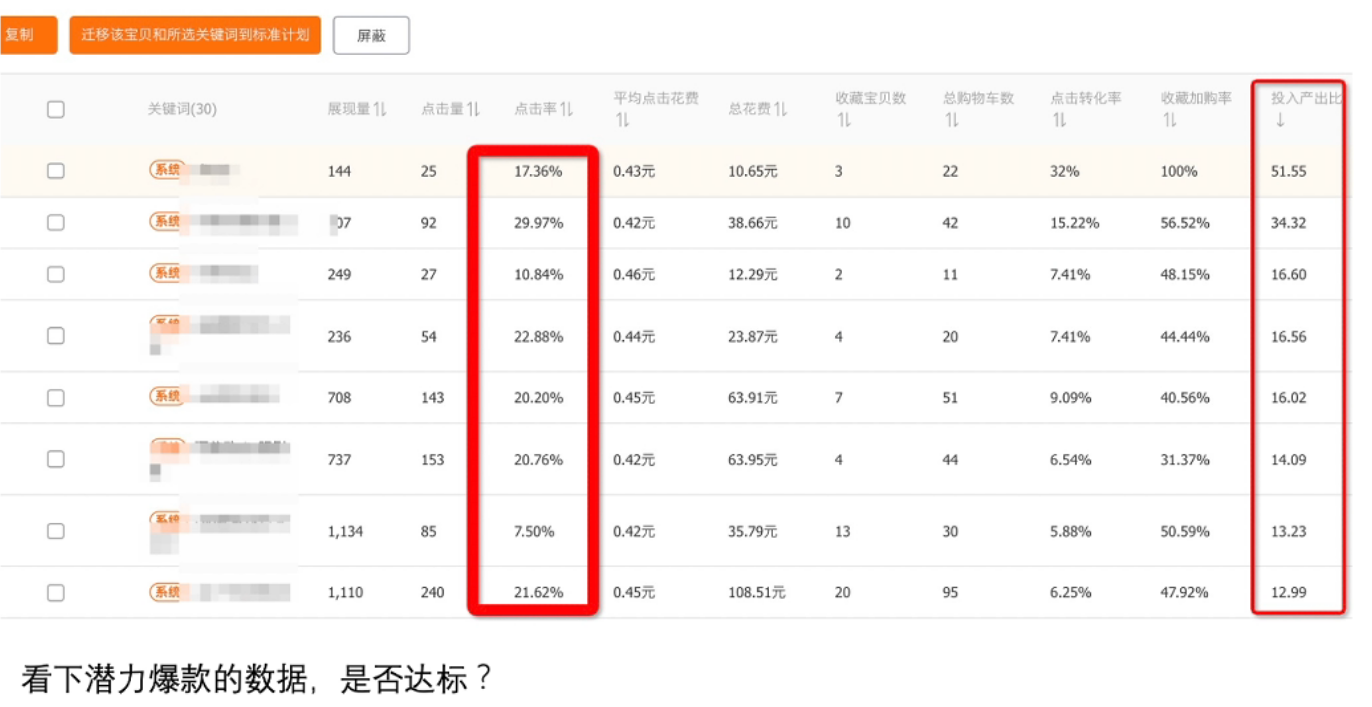Screen dimensions: 1372x707
Task: Click the 22.88% click rate cell
Action: click(x=538, y=337)
